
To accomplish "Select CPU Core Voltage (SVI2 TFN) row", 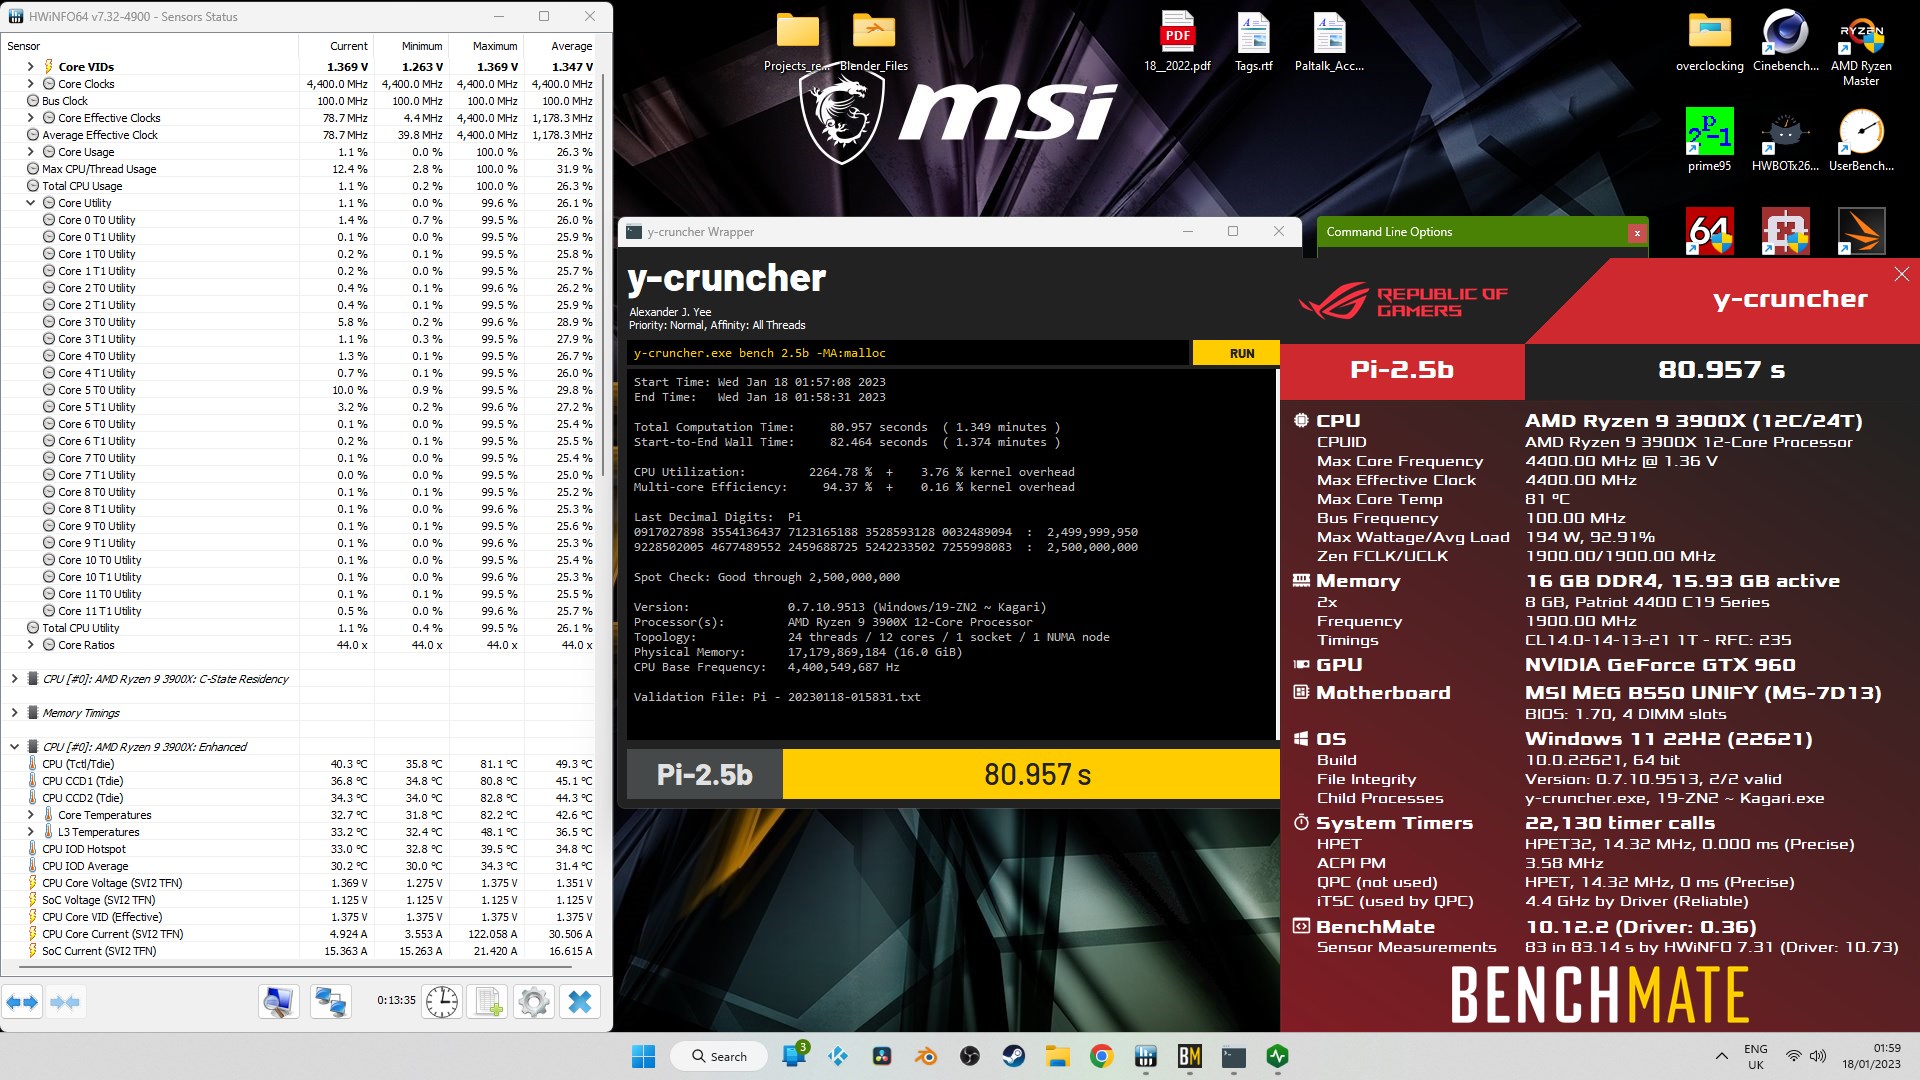I will point(300,883).
